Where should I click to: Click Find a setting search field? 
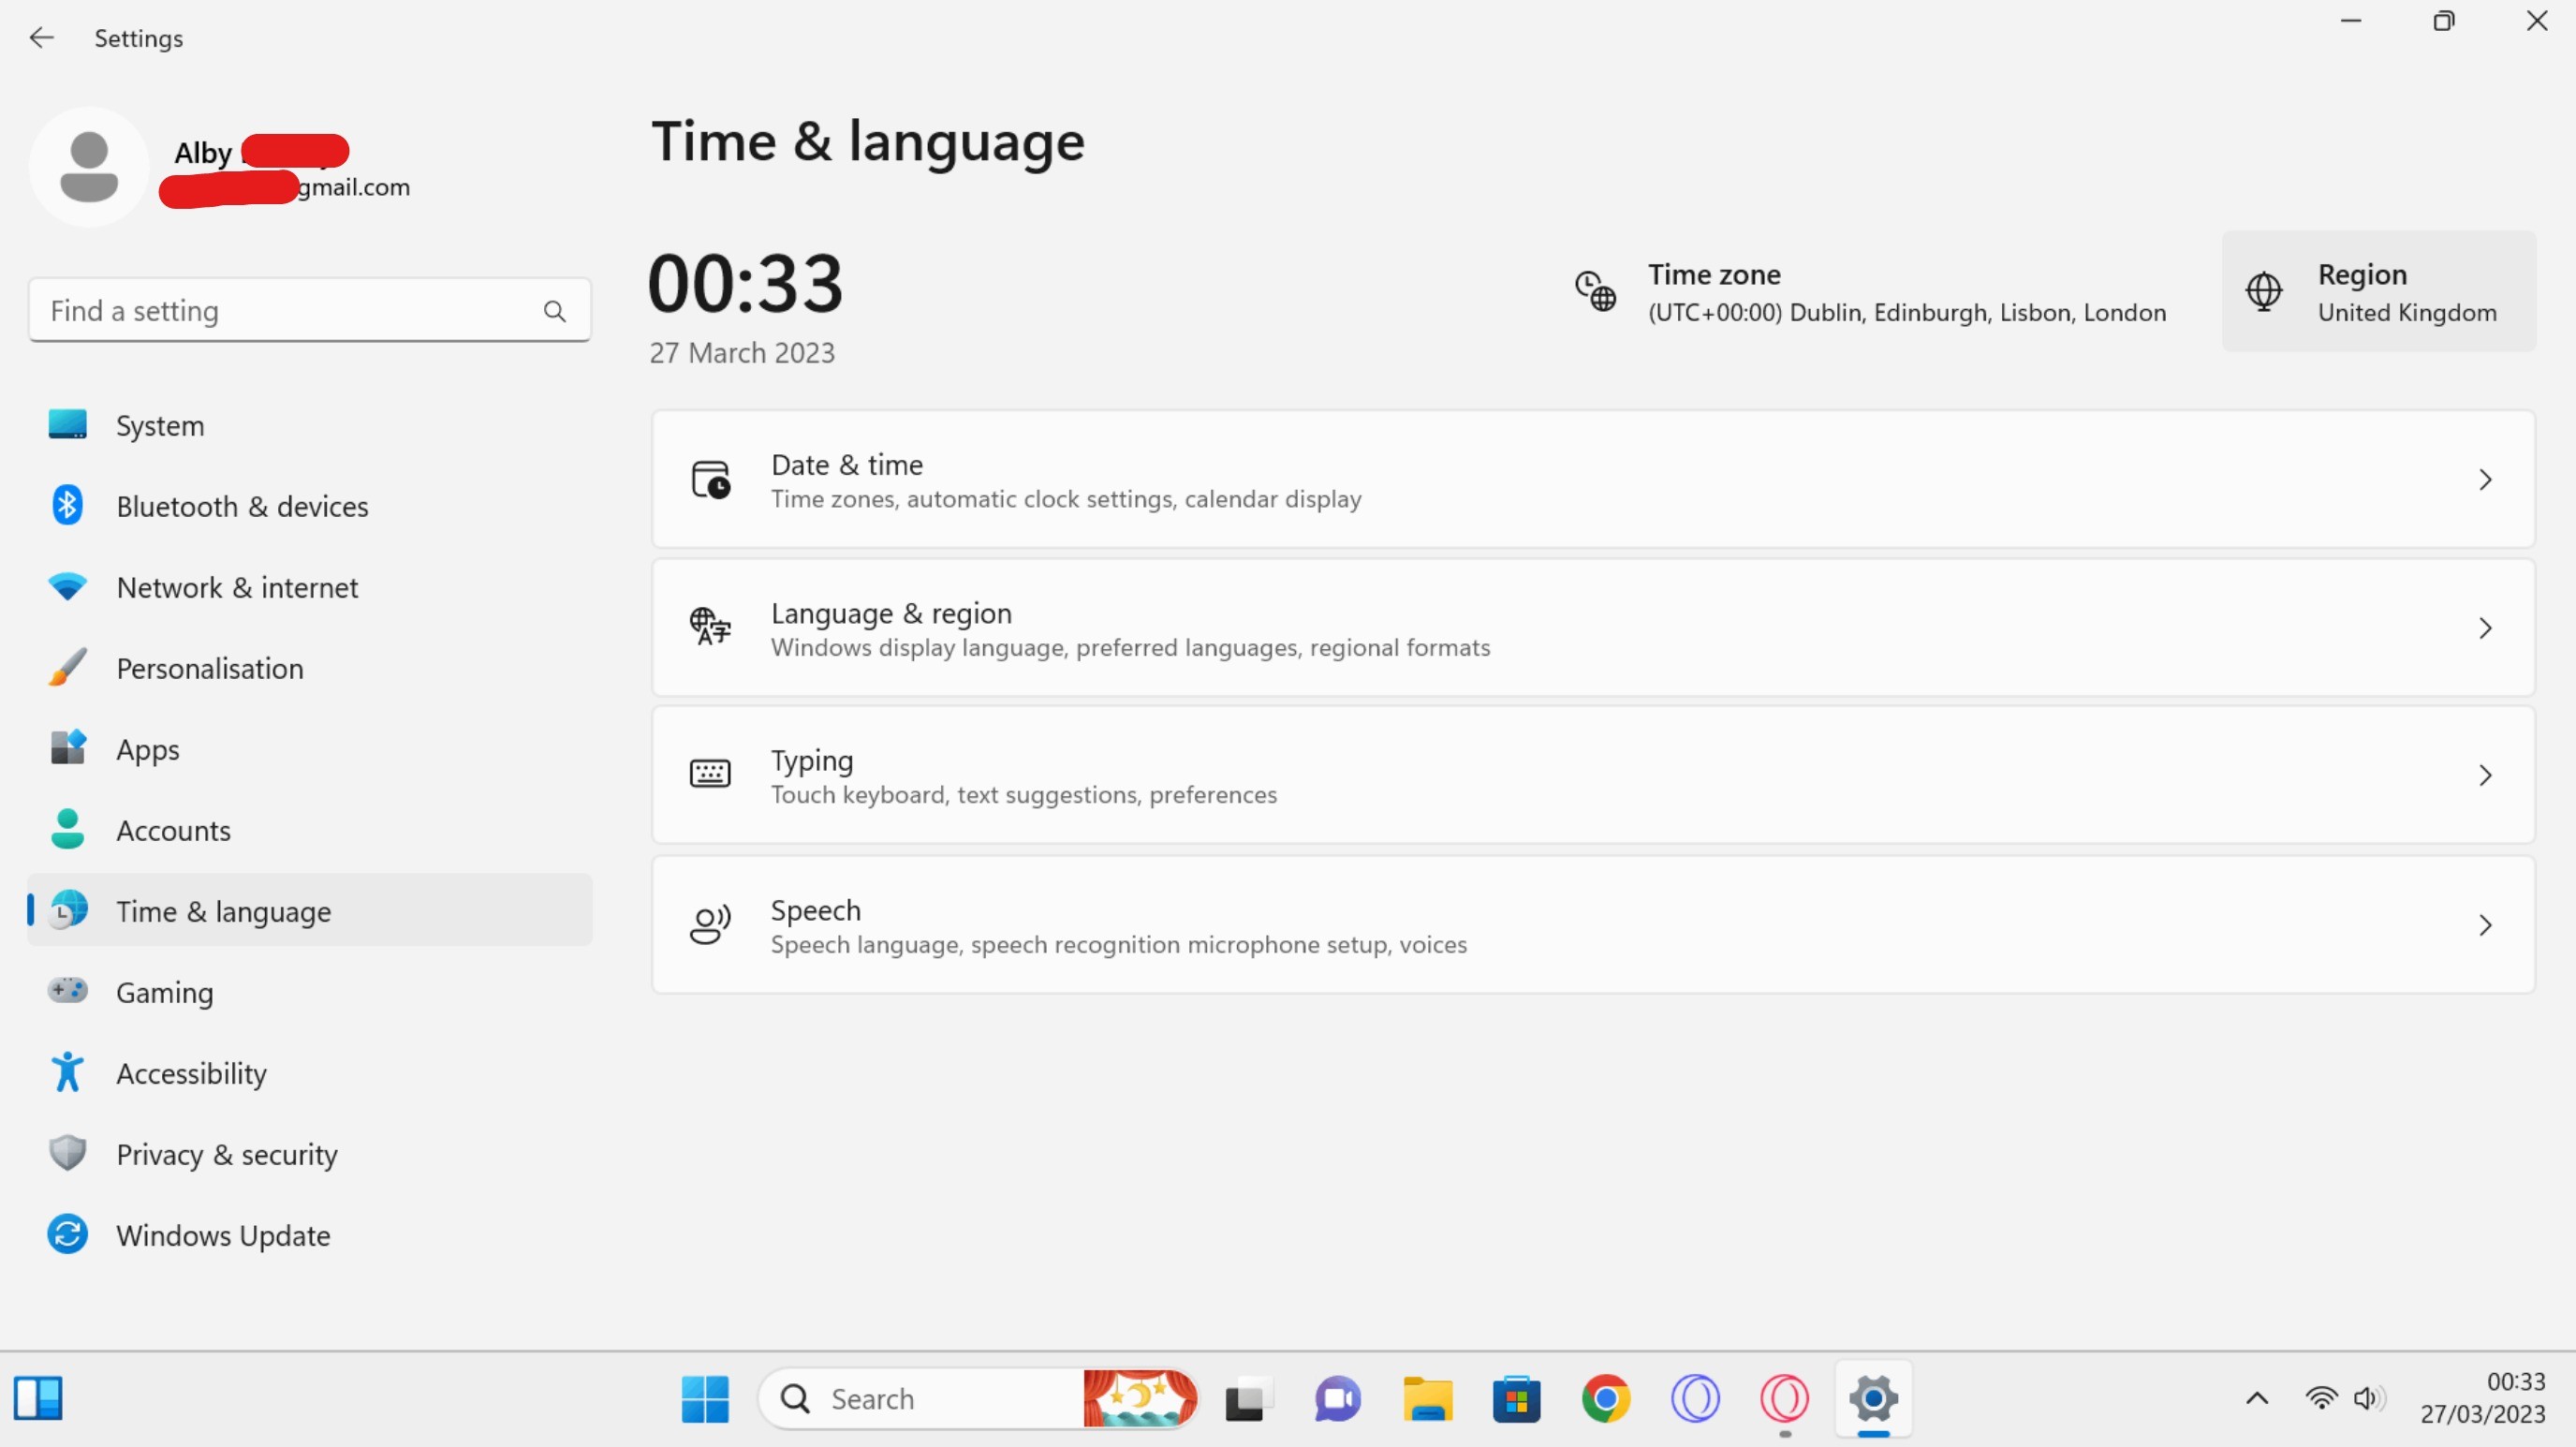pyautogui.click(x=310, y=310)
